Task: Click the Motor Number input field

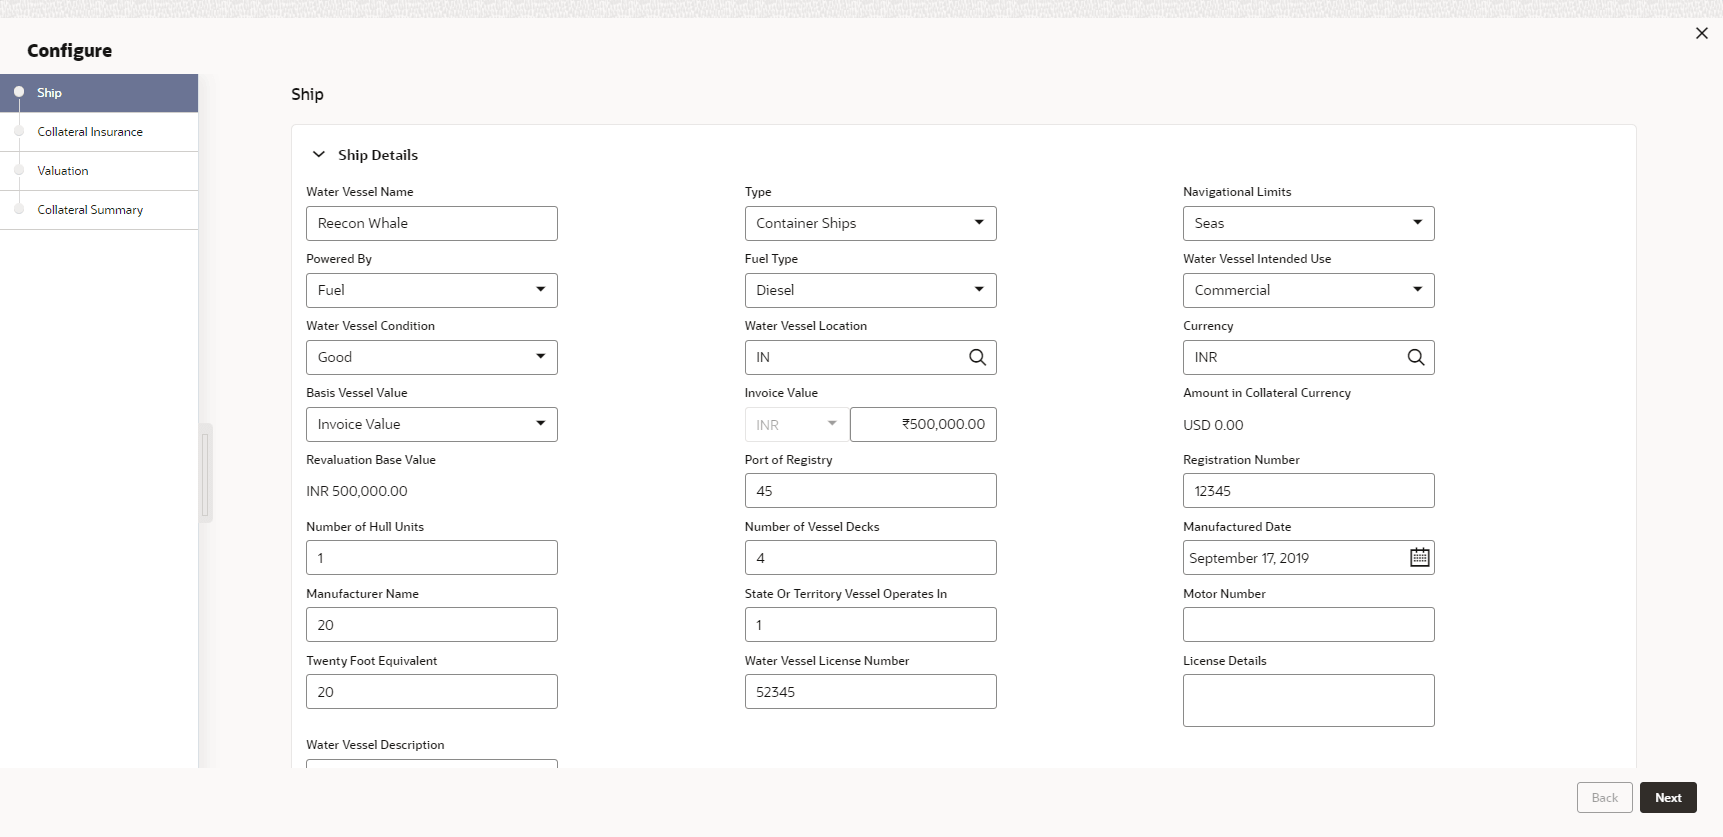Action: pos(1308,625)
